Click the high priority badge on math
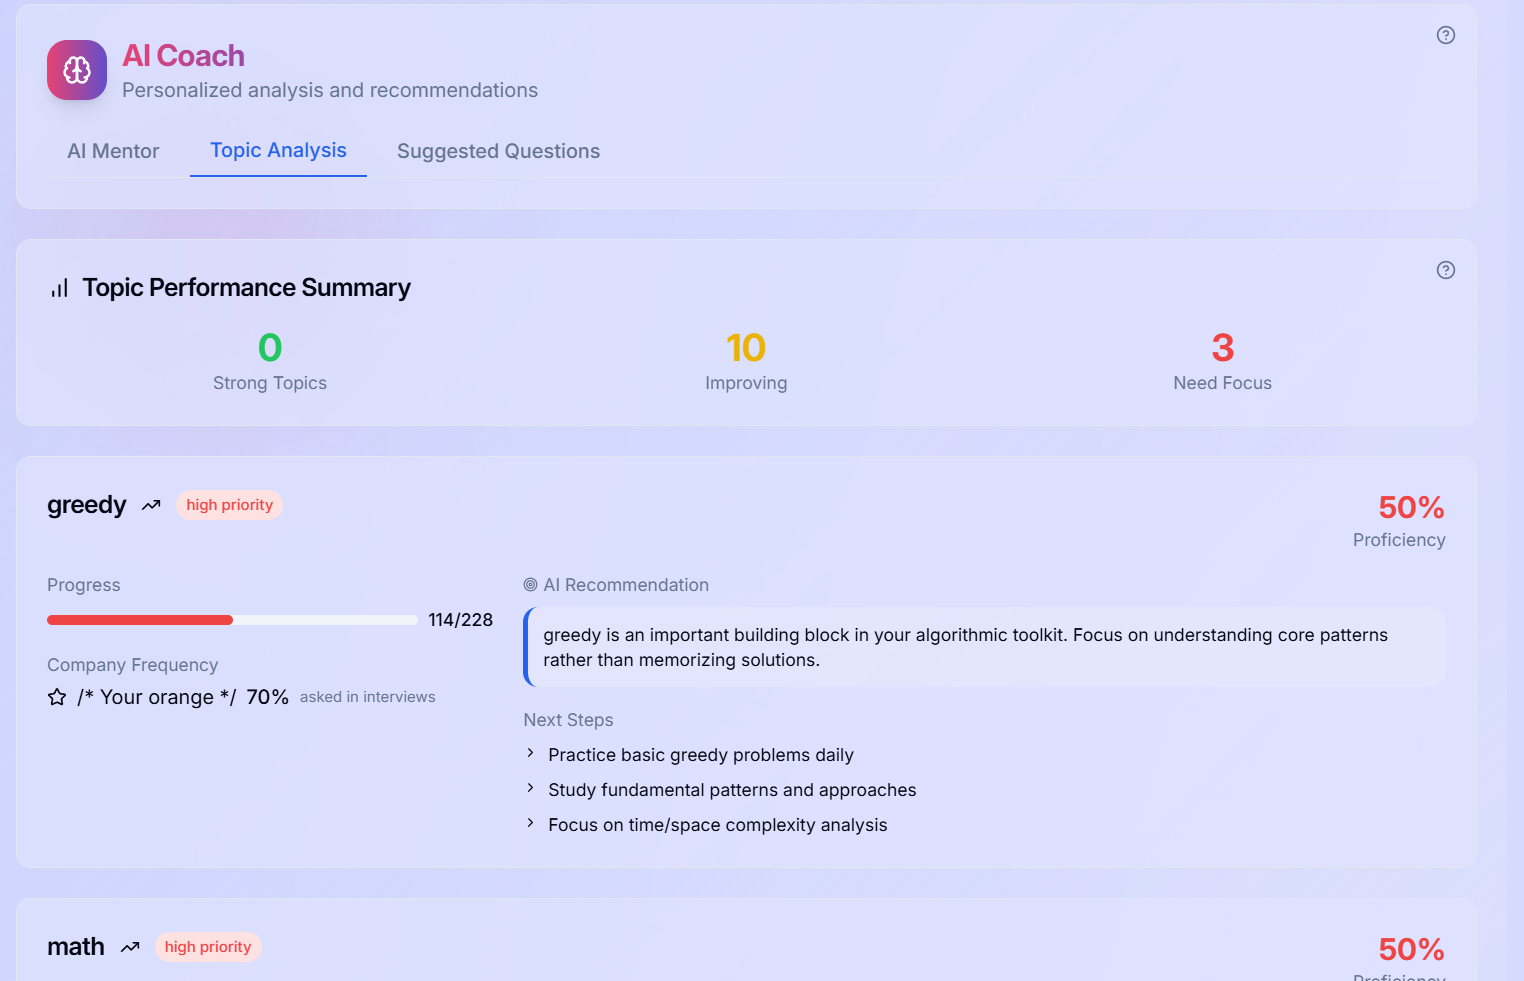The height and width of the screenshot is (981, 1524). (208, 947)
